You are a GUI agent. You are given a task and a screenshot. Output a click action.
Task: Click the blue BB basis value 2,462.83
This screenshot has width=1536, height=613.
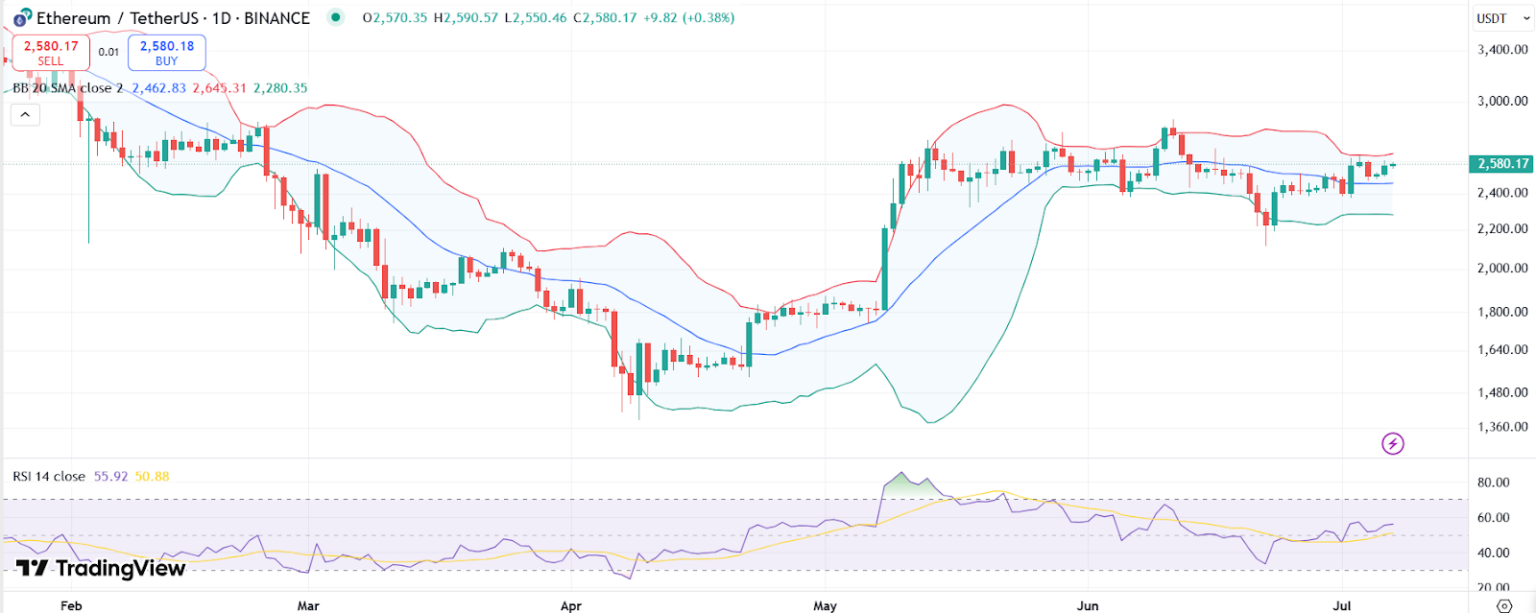[159, 88]
